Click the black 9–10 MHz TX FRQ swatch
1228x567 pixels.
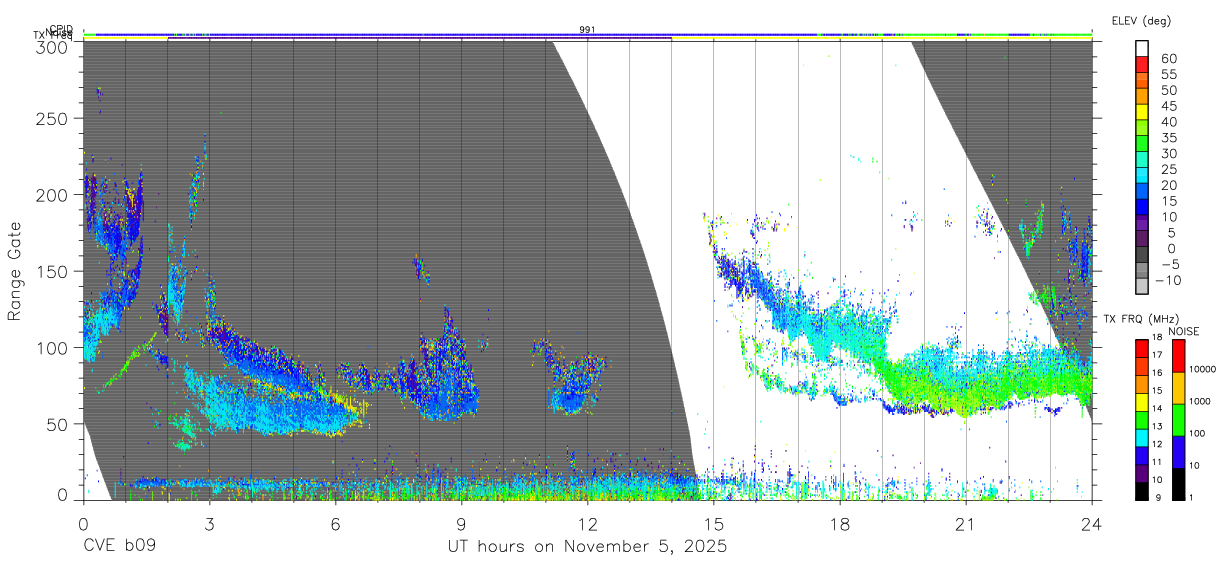(x=1142, y=490)
